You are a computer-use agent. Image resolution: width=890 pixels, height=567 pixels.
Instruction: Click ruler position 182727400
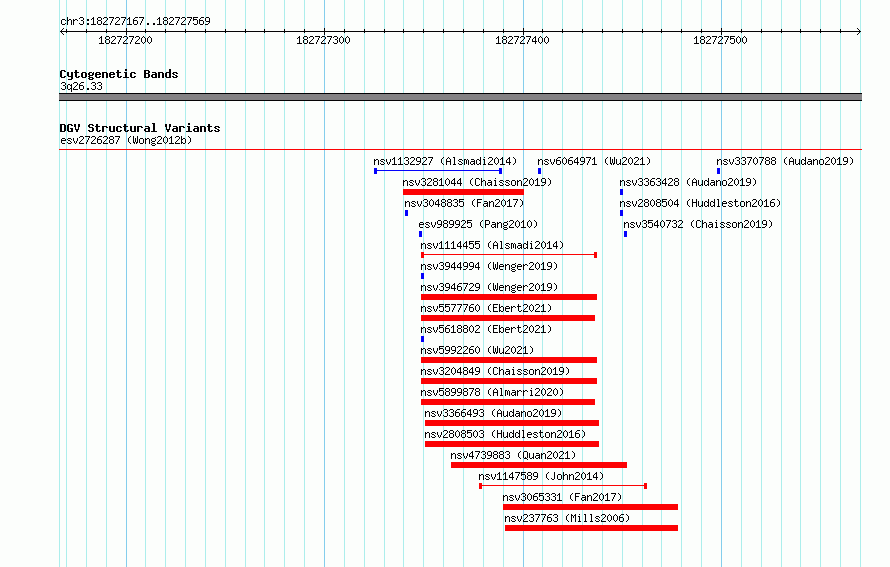coord(522,40)
